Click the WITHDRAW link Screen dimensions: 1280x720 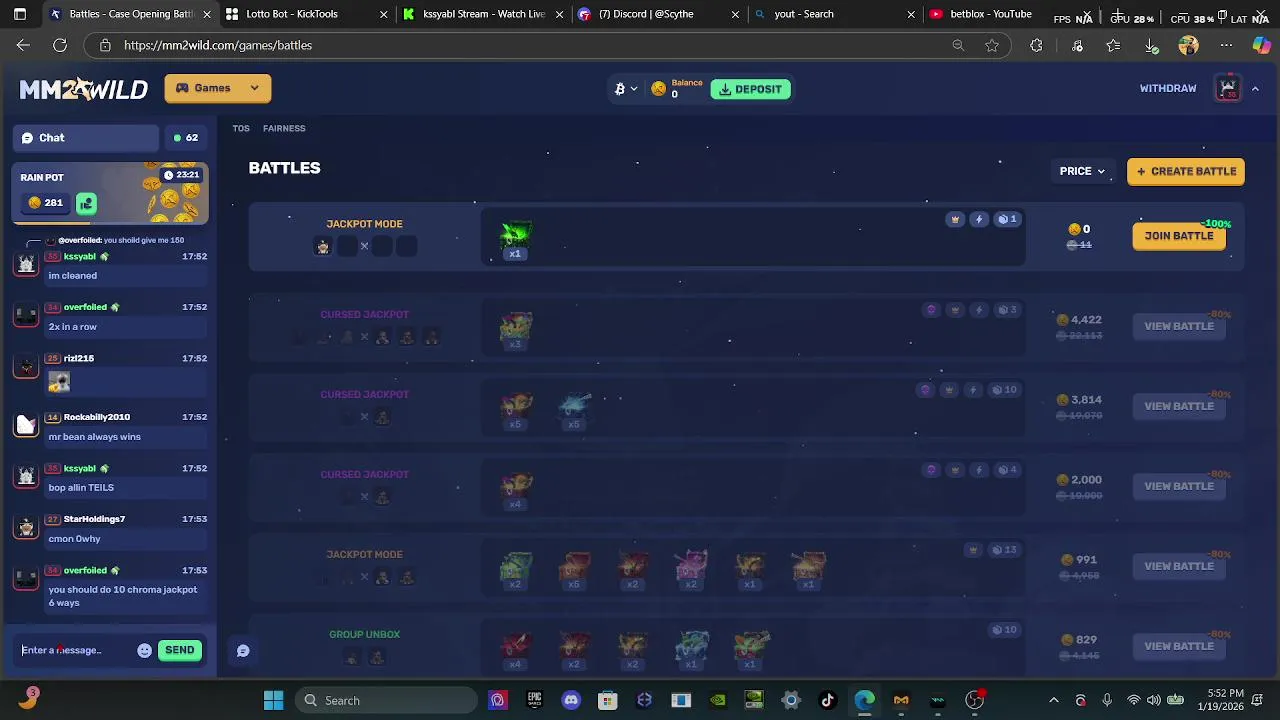tap(1168, 88)
